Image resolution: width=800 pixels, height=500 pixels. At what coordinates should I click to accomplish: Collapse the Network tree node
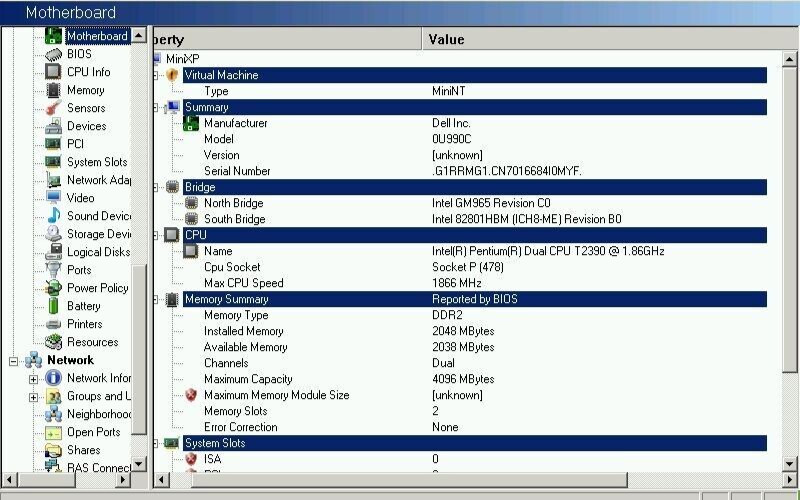pos(13,361)
